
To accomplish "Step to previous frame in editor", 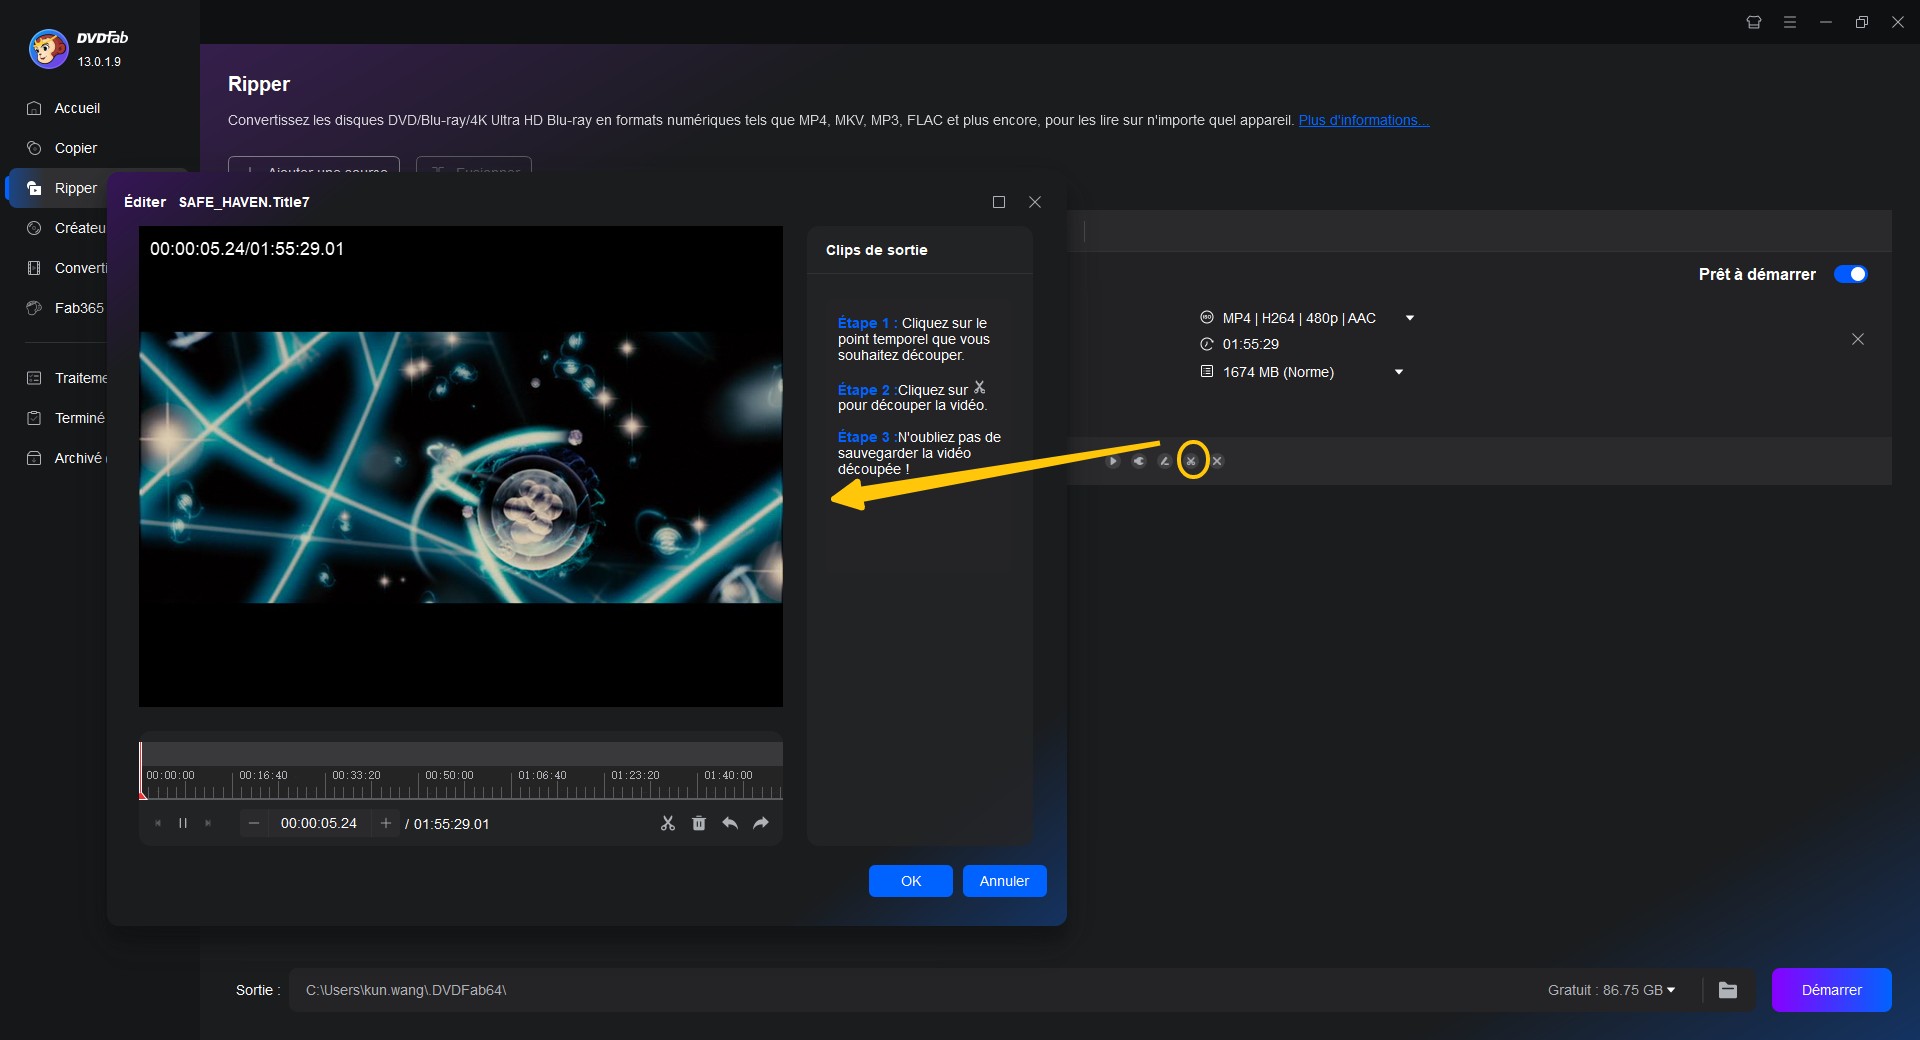I will 158,823.
